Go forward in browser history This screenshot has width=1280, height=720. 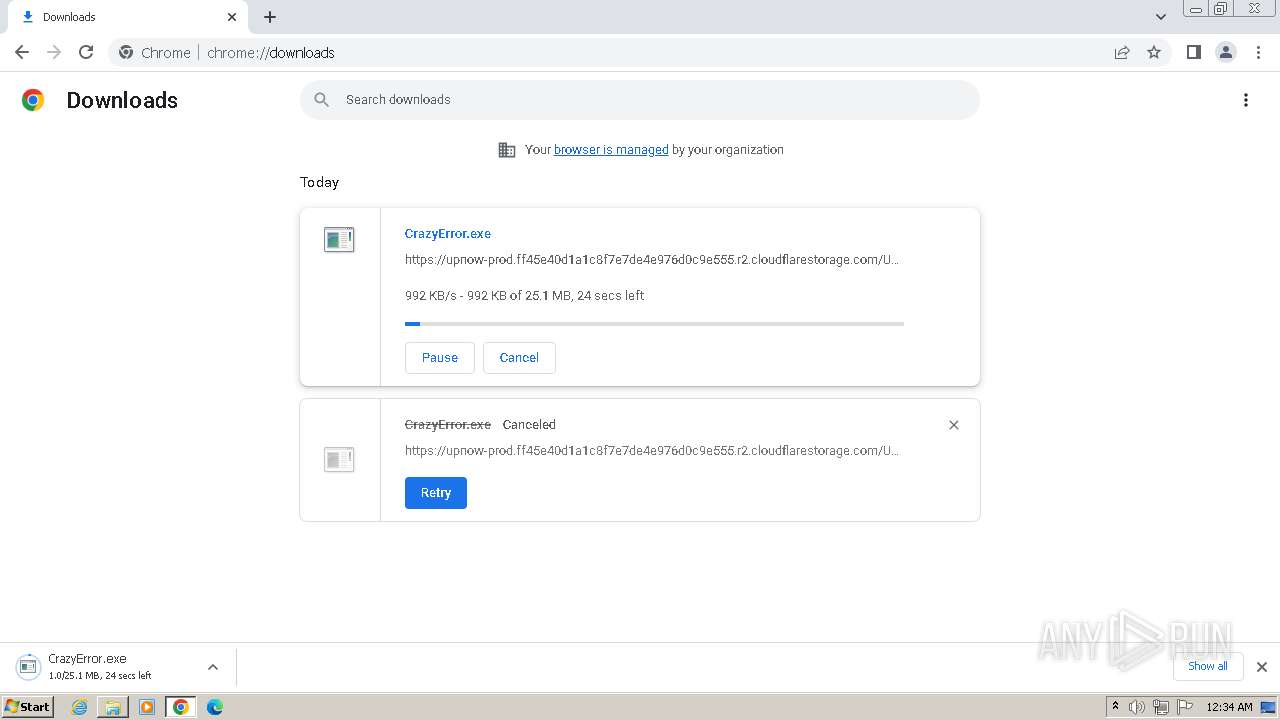coord(54,52)
